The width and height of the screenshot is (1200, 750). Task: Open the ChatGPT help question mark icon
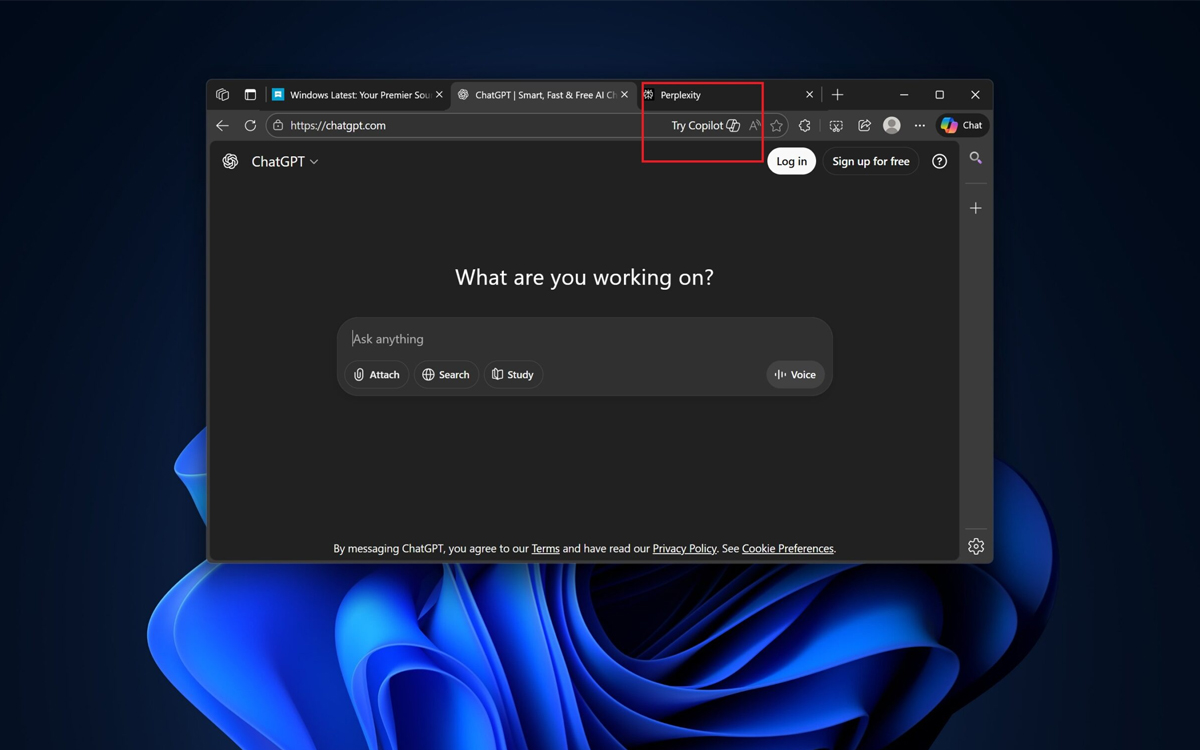939,161
